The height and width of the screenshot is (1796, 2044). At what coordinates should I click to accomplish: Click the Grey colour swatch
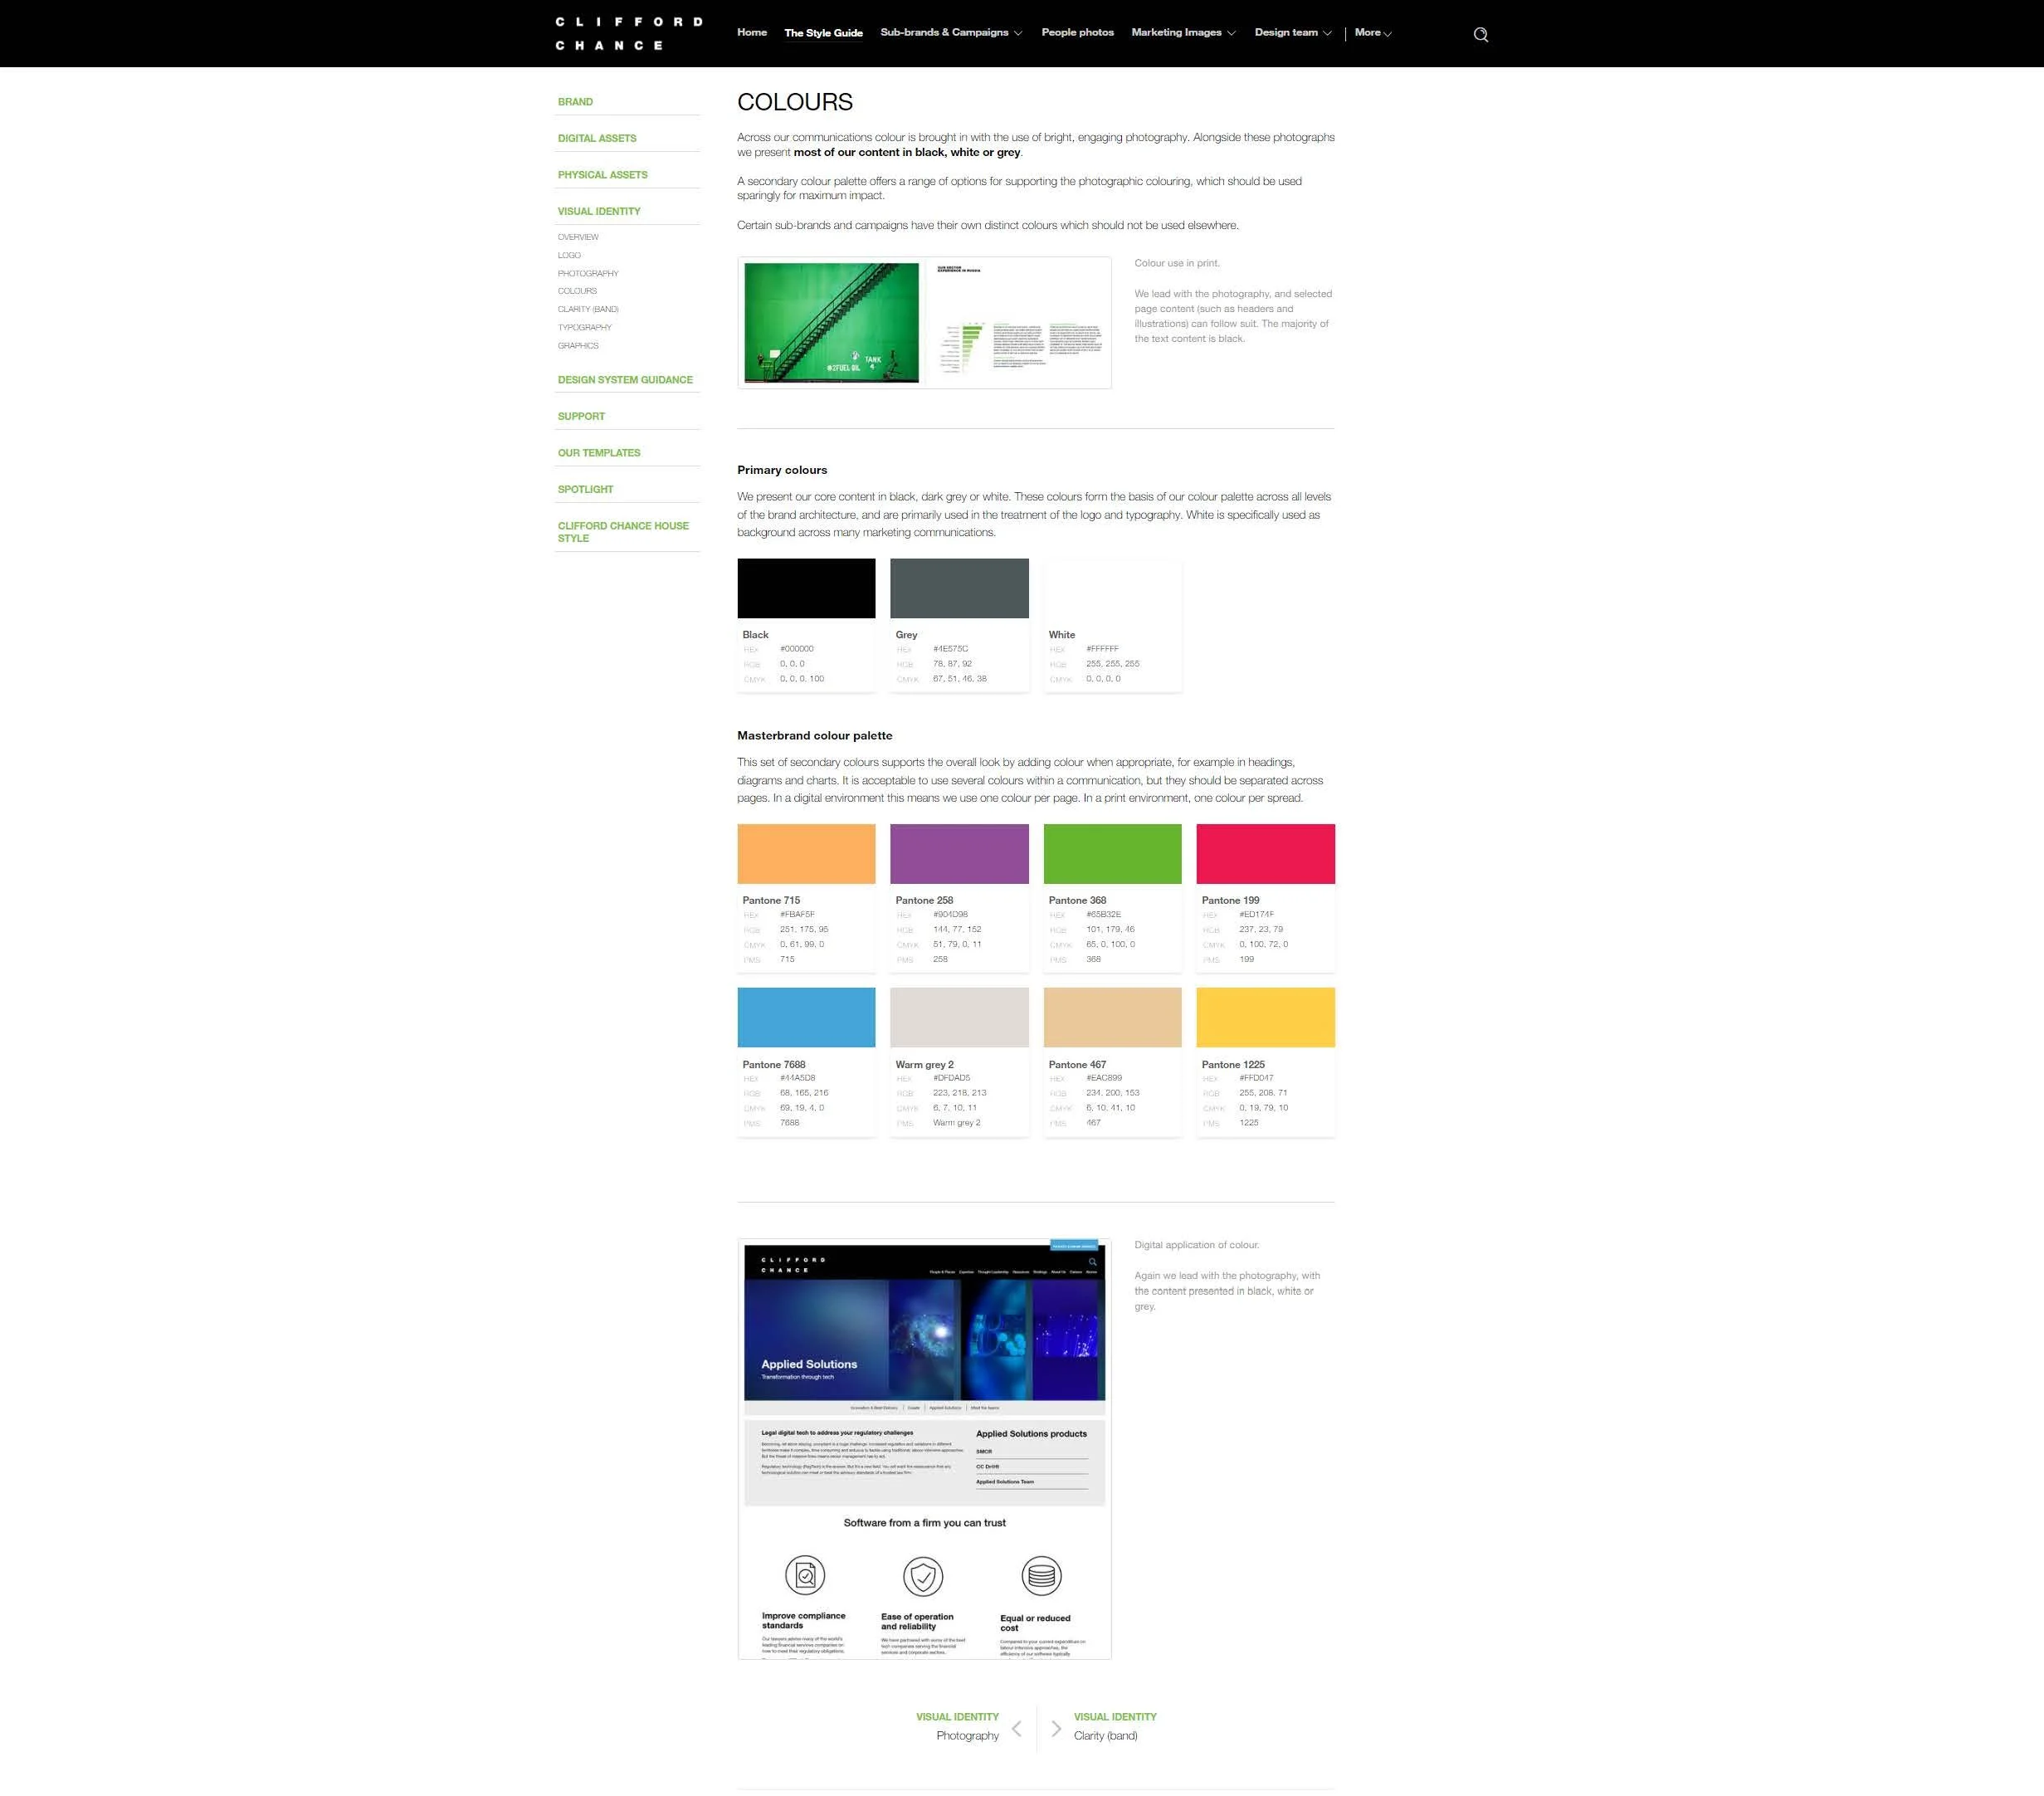[959, 588]
